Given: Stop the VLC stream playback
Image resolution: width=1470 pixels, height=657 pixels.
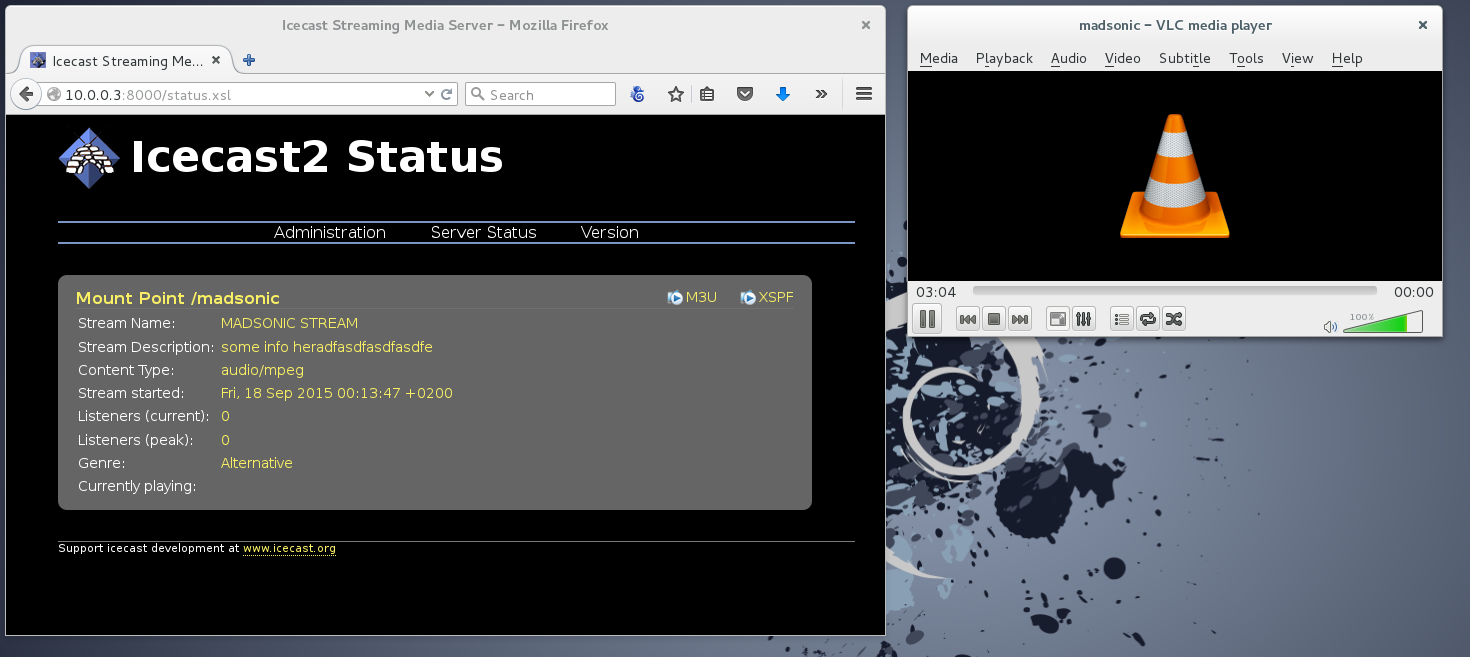Looking at the screenshot, I should [x=994, y=319].
